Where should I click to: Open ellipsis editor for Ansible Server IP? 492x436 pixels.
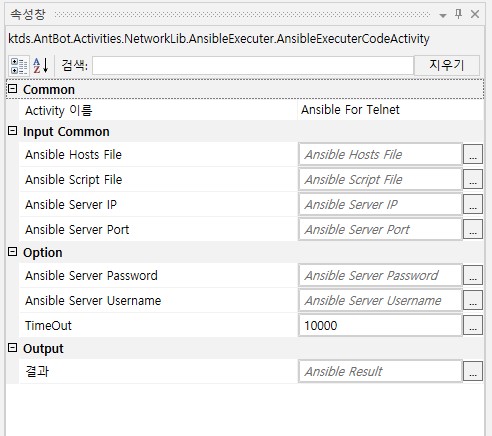(473, 204)
